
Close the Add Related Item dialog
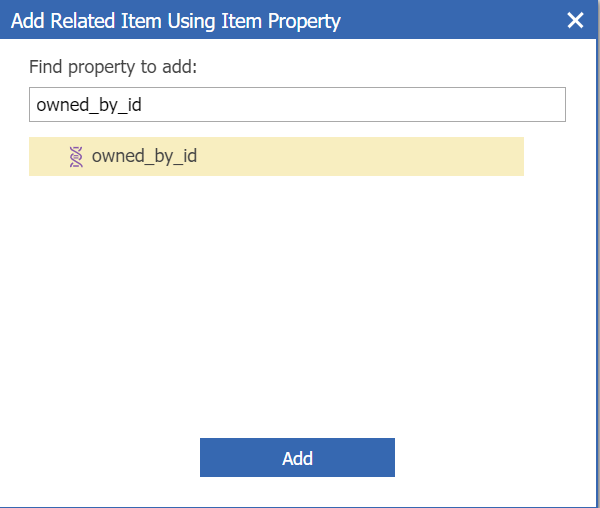[x=575, y=20]
